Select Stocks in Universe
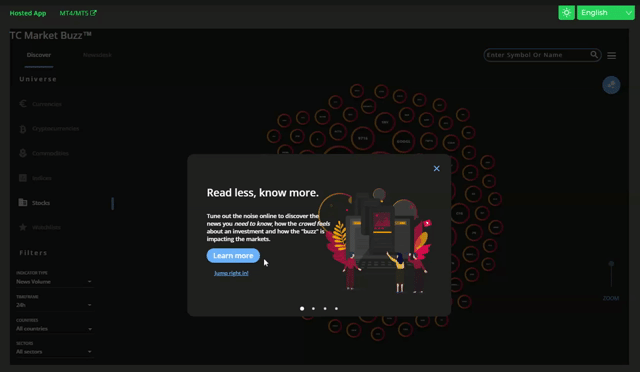This screenshot has height=372, width=640. [41, 203]
